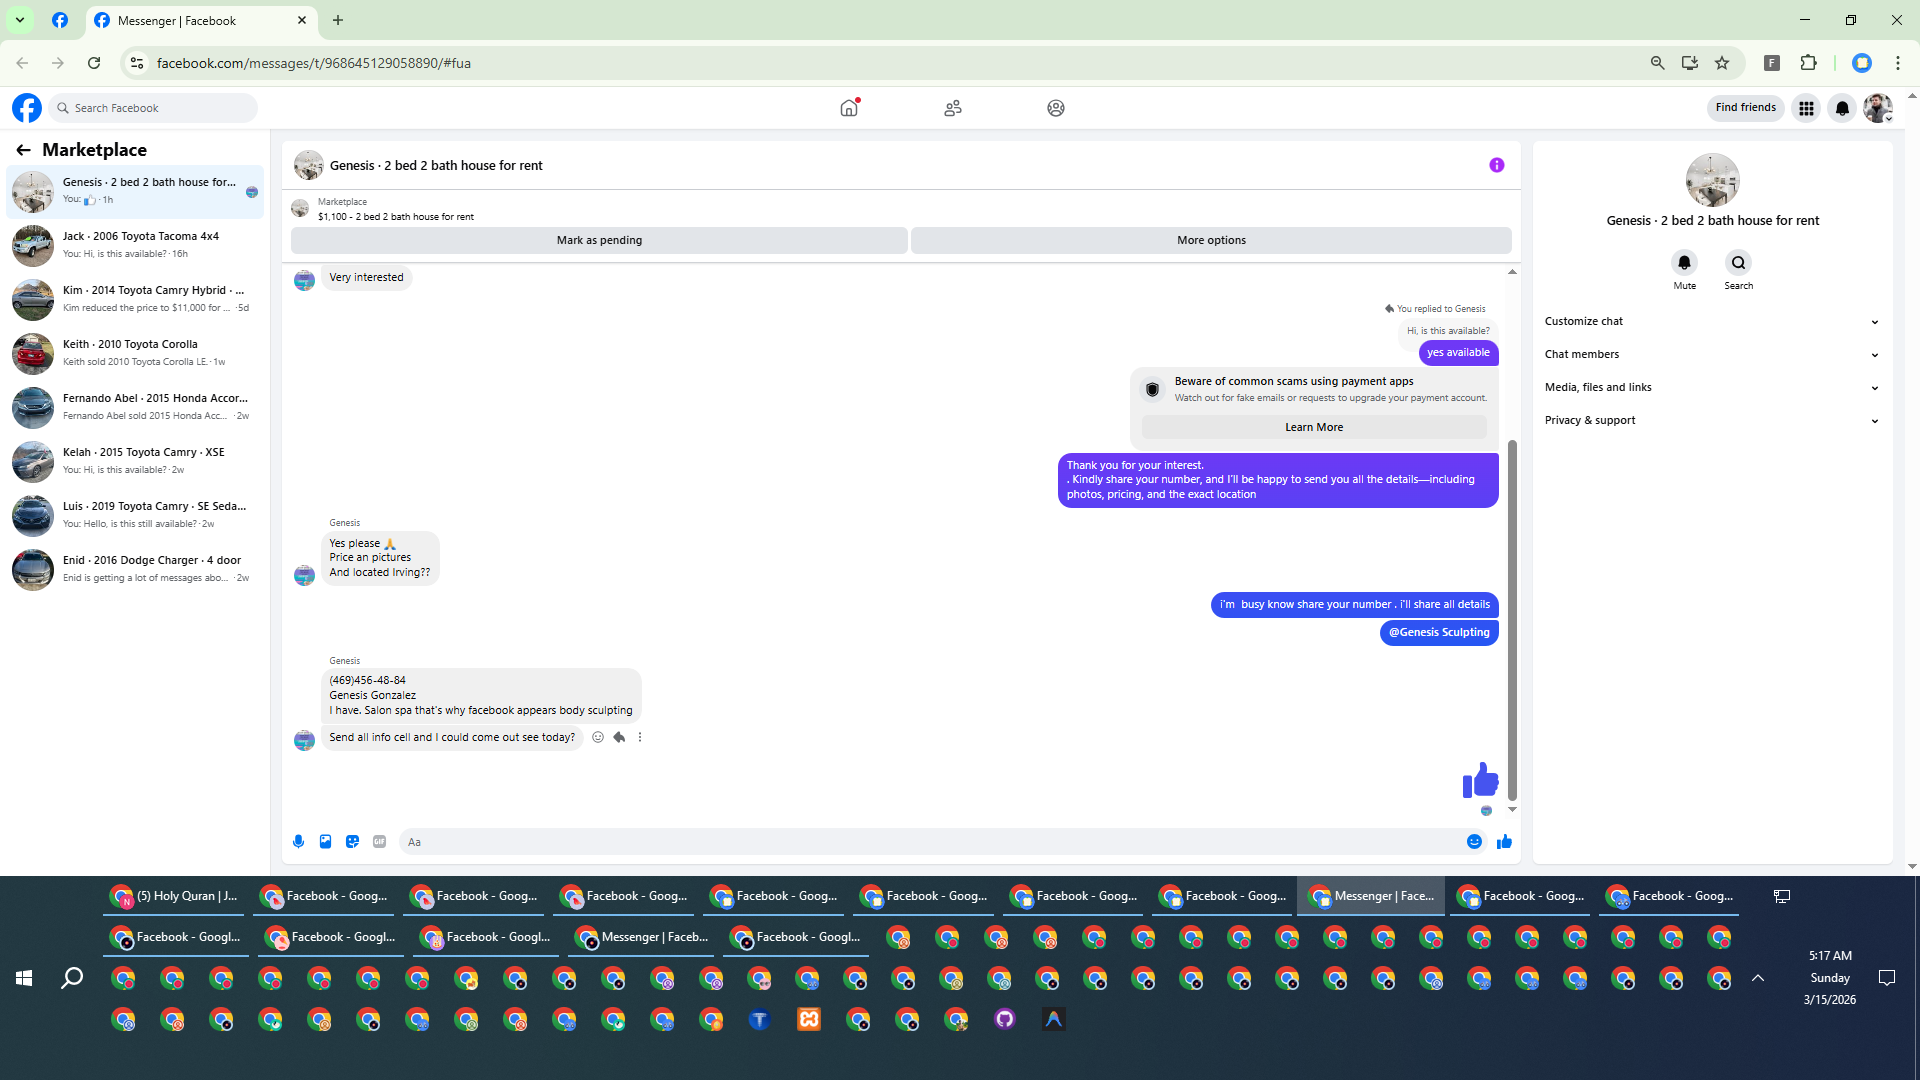Image resolution: width=1920 pixels, height=1080 pixels.
Task: Open the Jack 2006 Toyota Tacoma conversation
Action: (136, 245)
